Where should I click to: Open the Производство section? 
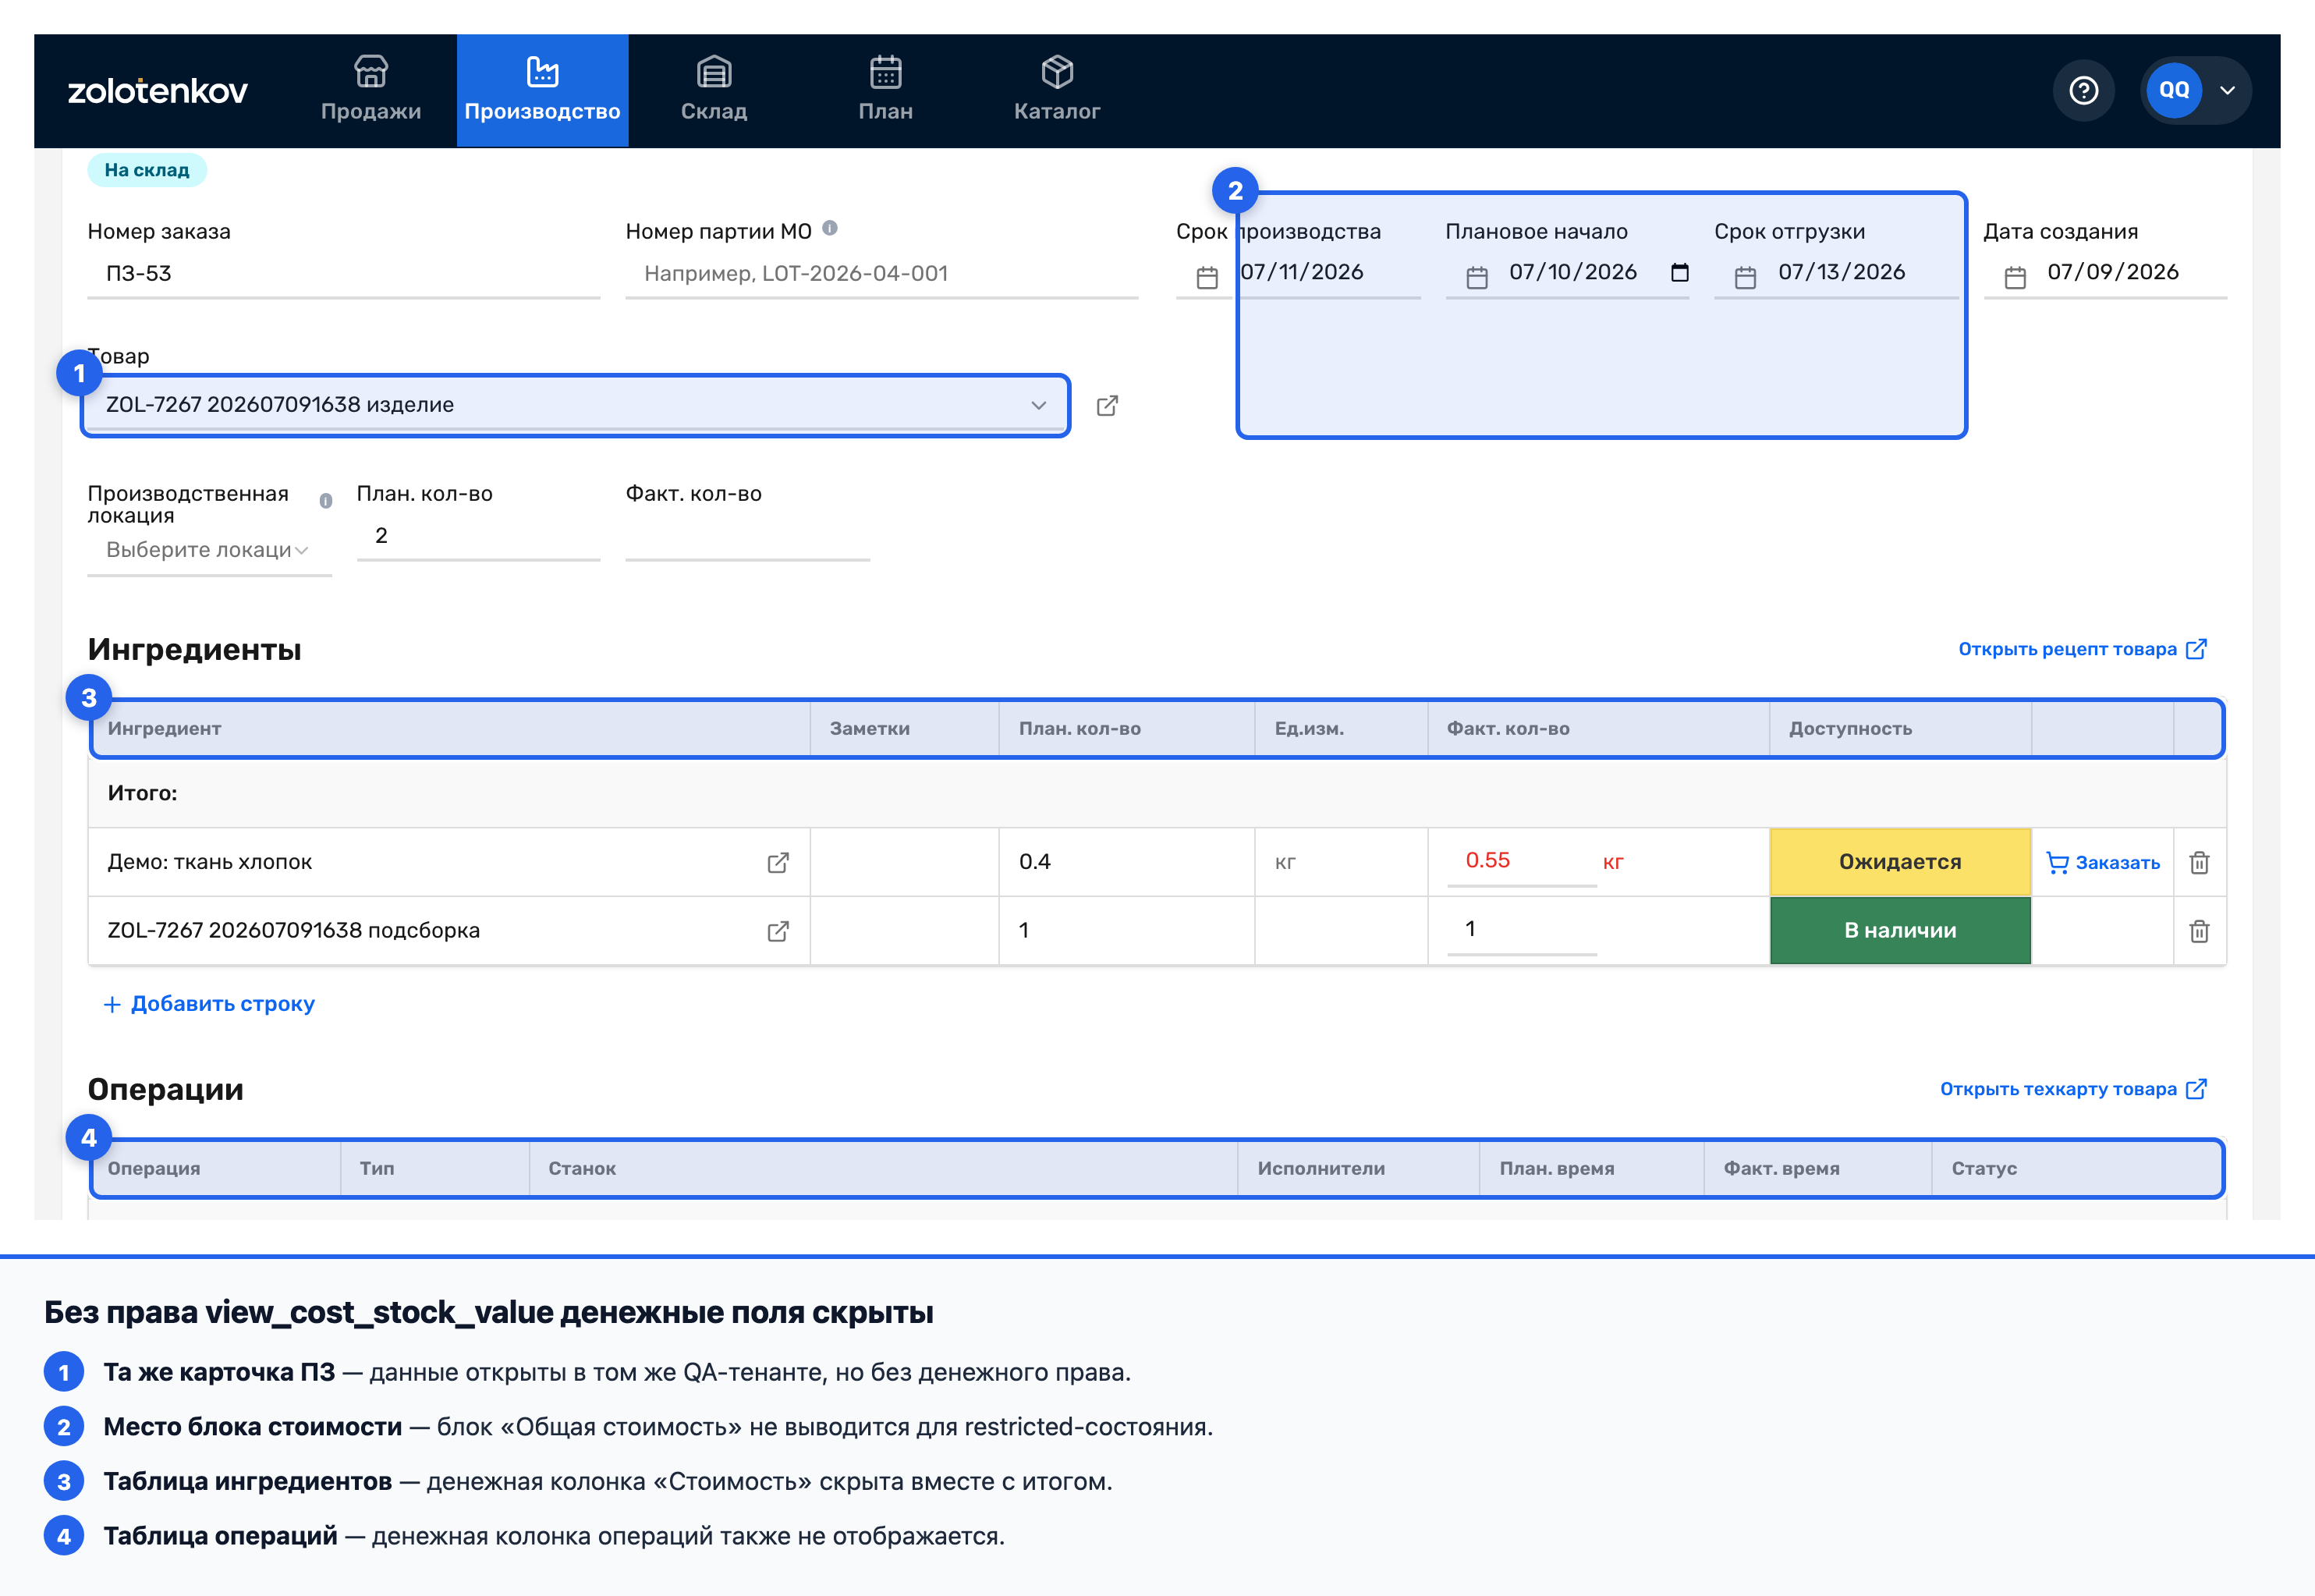[x=542, y=90]
